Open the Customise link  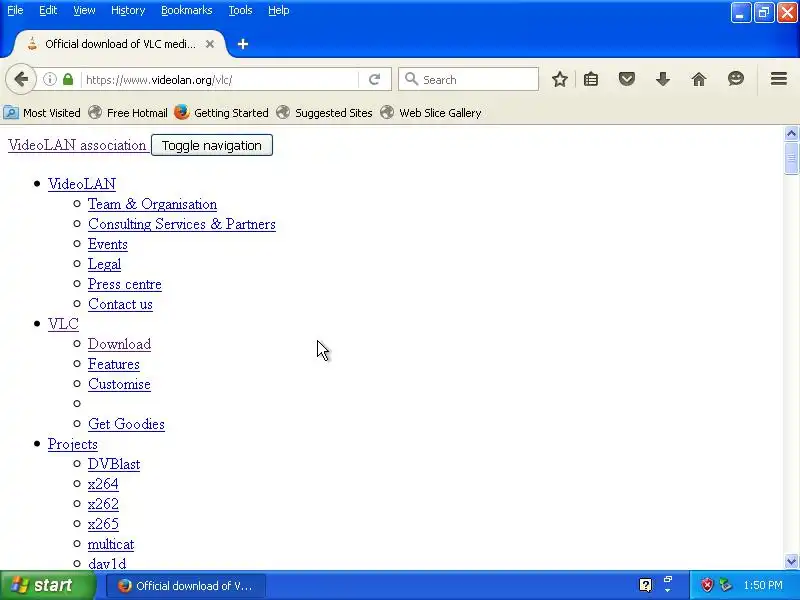[119, 384]
